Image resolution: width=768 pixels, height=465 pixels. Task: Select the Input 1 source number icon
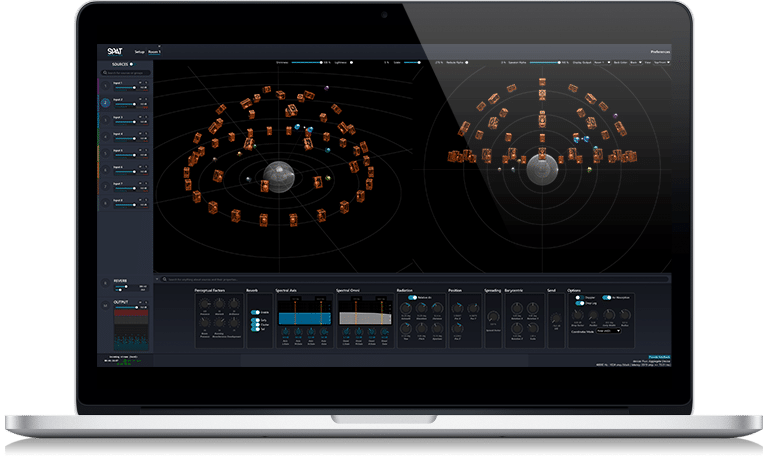click(x=107, y=87)
